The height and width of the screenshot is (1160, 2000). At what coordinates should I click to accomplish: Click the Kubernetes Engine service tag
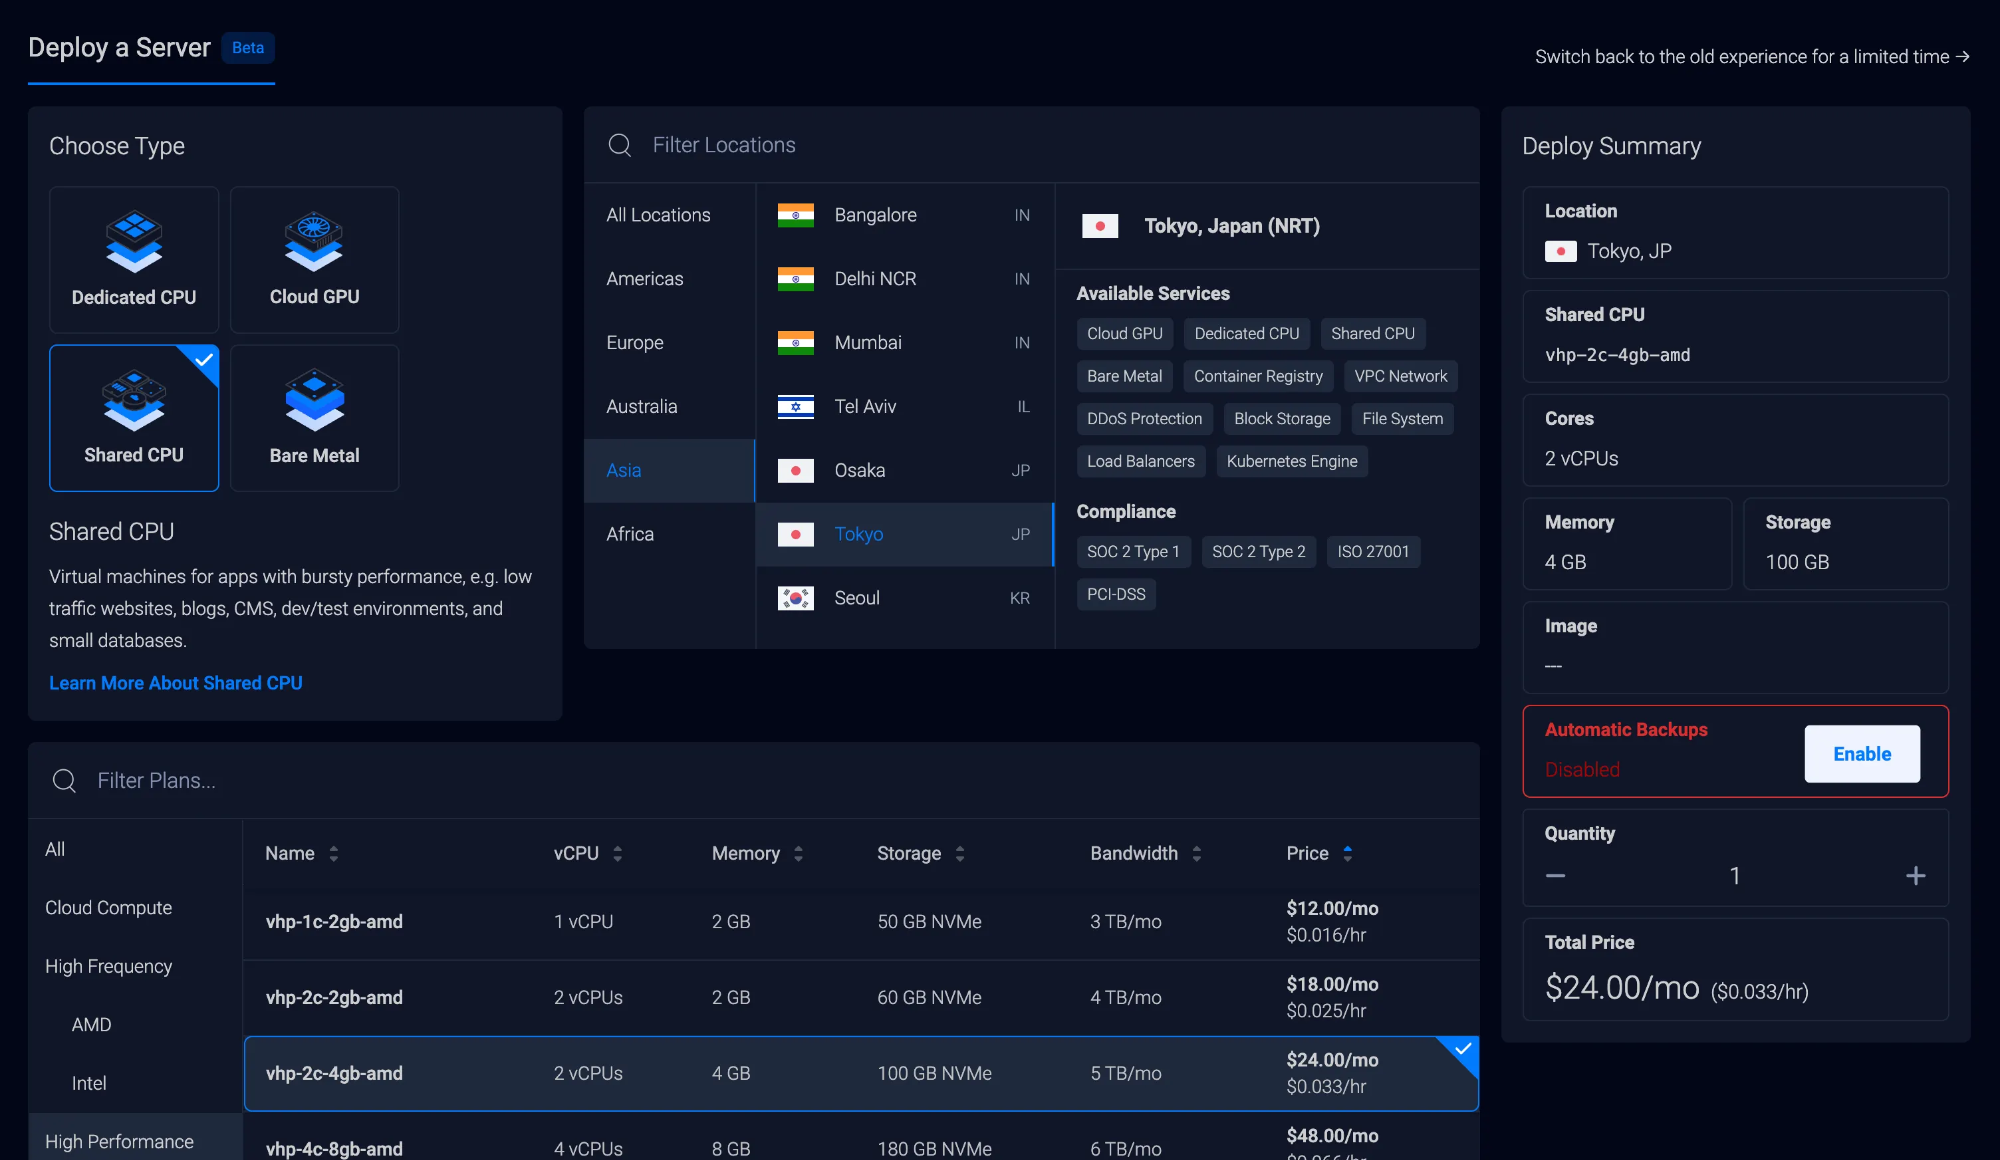[1292, 461]
